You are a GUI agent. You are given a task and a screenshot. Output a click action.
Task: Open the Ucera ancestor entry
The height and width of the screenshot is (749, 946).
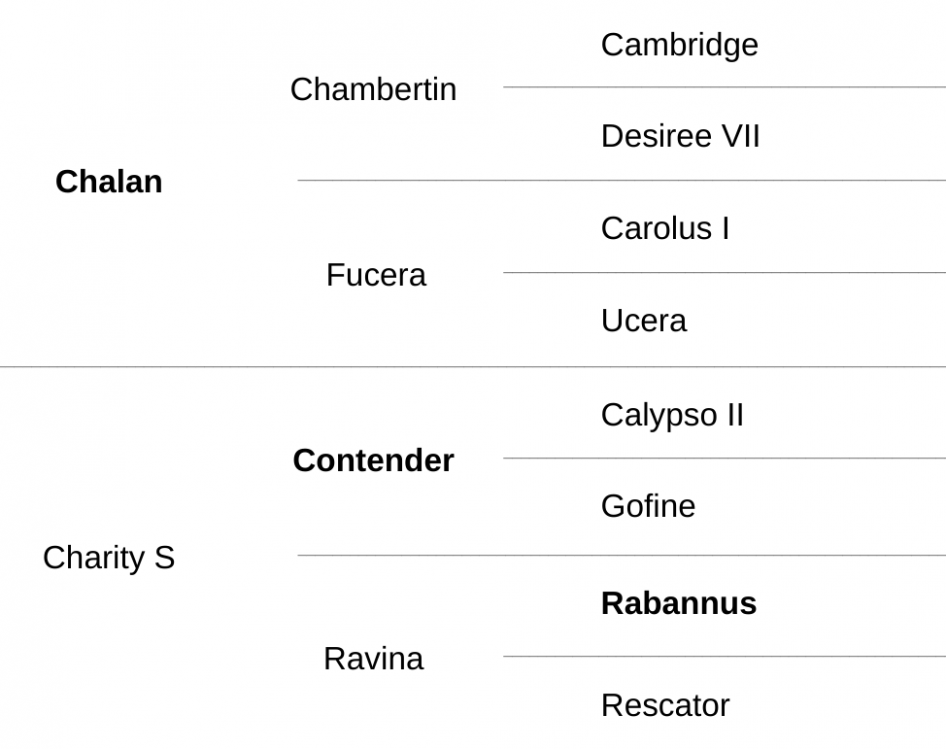[x=644, y=320]
